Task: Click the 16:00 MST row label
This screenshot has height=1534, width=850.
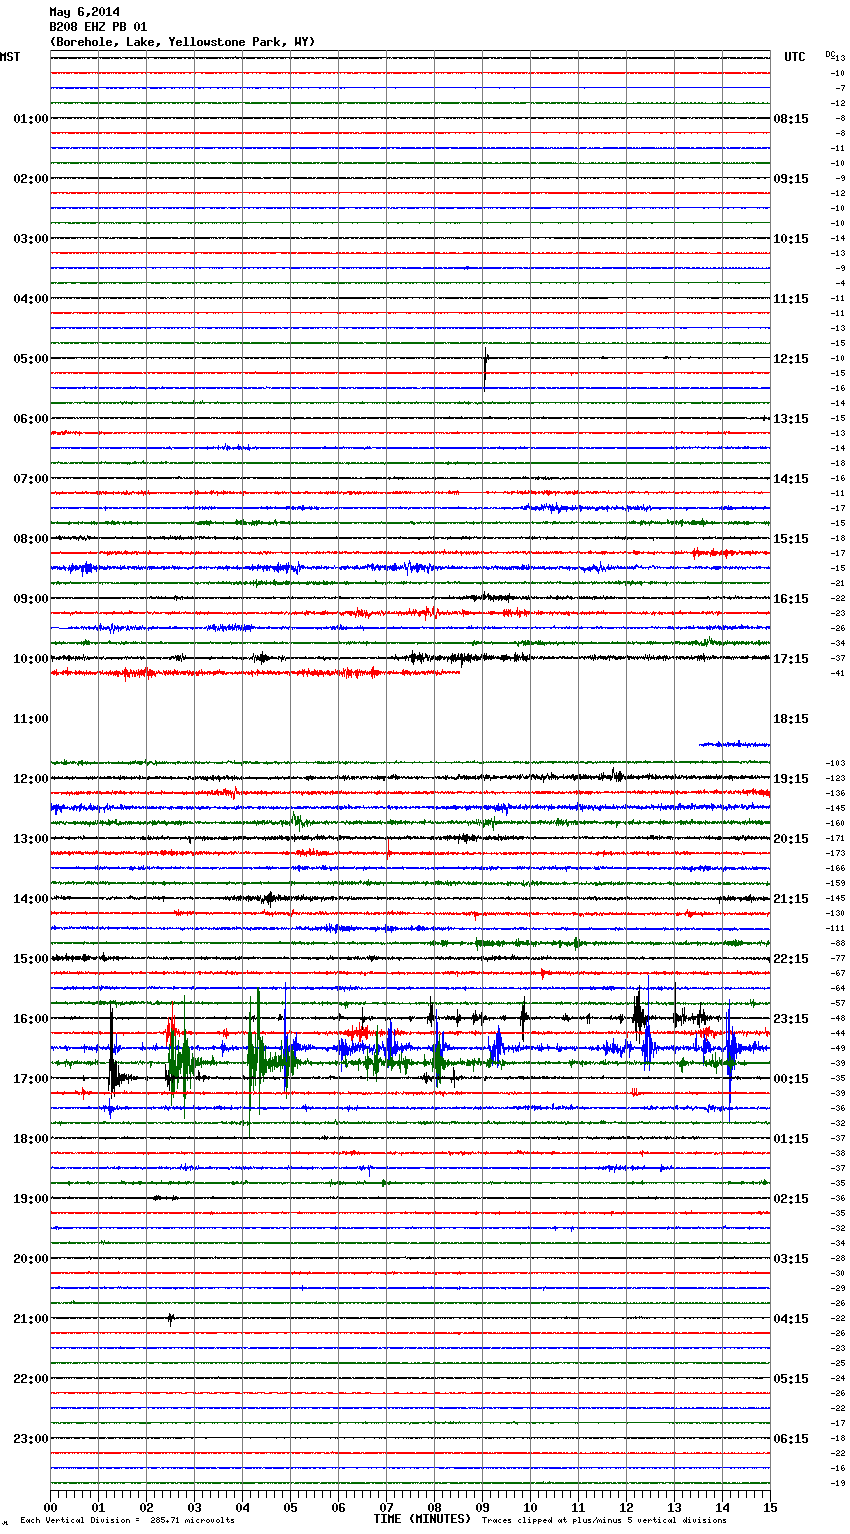Action: pyautogui.click(x=31, y=1019)
